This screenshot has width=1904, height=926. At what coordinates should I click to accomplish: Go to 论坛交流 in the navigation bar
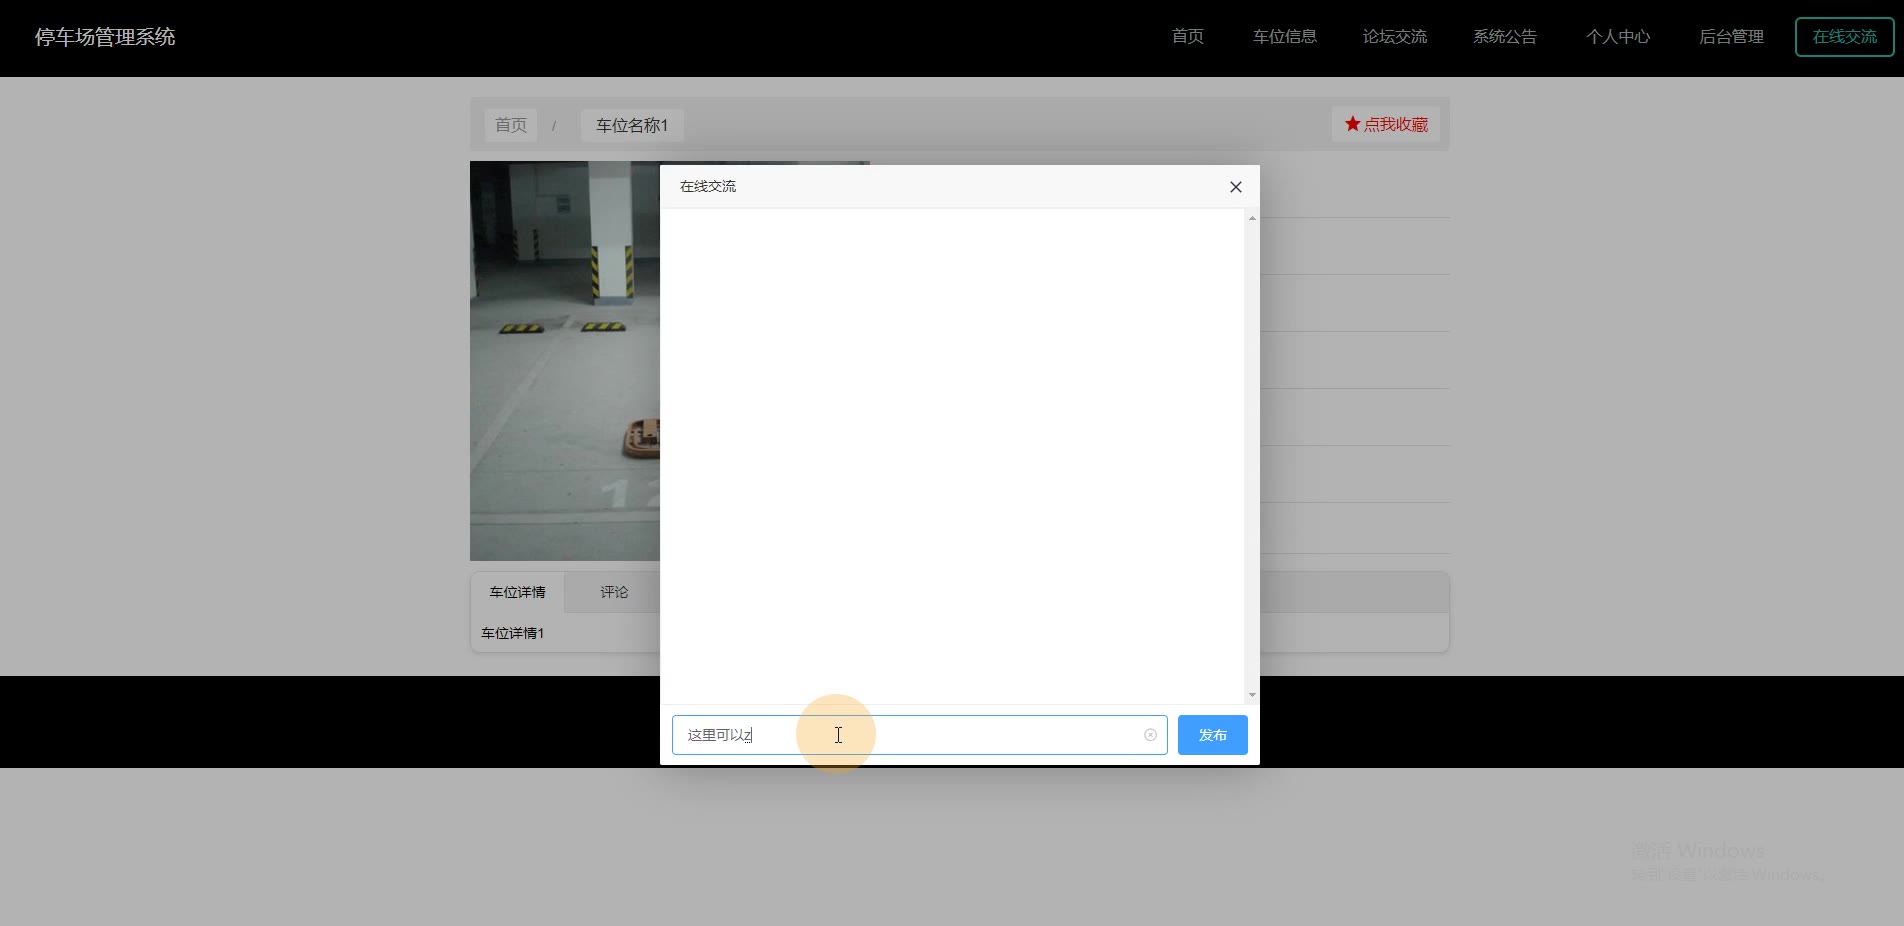point(1395,37)
